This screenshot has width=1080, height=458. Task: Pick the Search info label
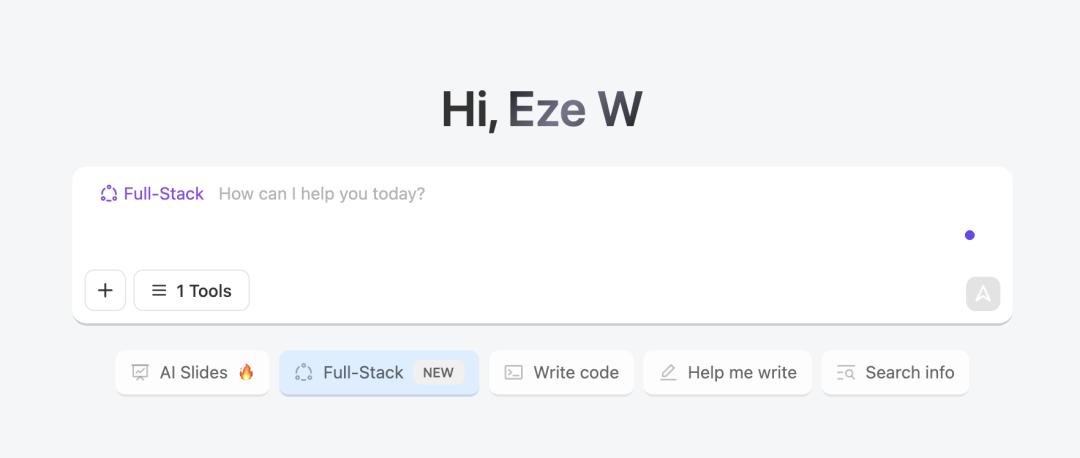tap(909, 373)
